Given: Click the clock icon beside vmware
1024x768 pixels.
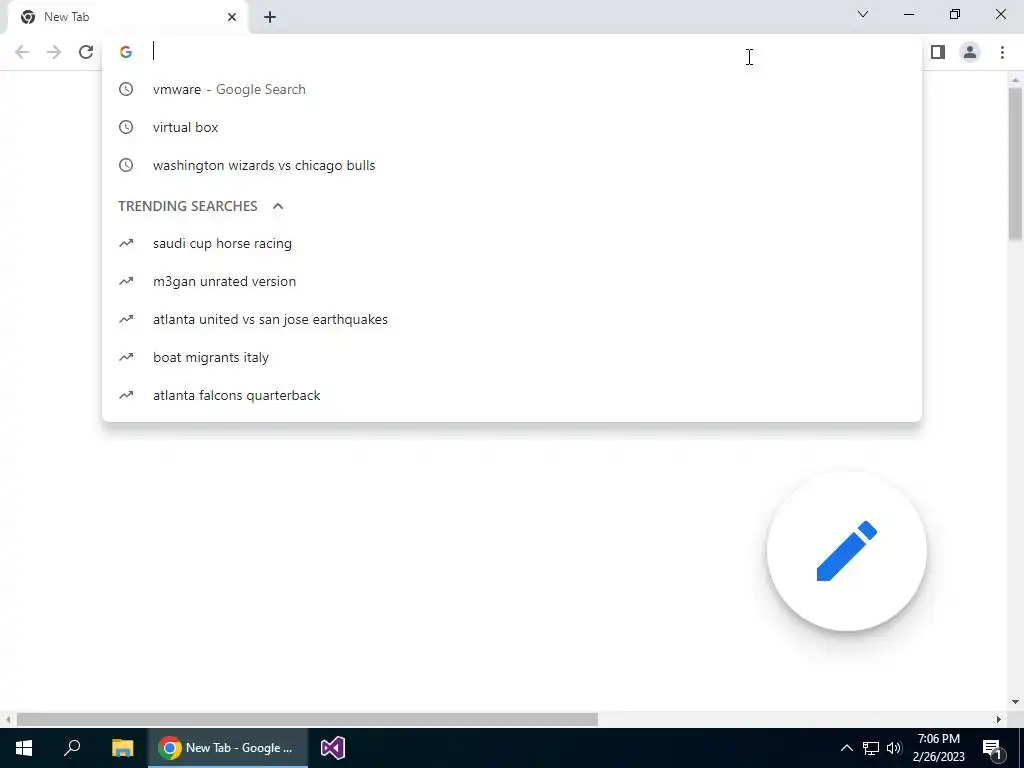Looking at the screenshot, I should [126, 89].
